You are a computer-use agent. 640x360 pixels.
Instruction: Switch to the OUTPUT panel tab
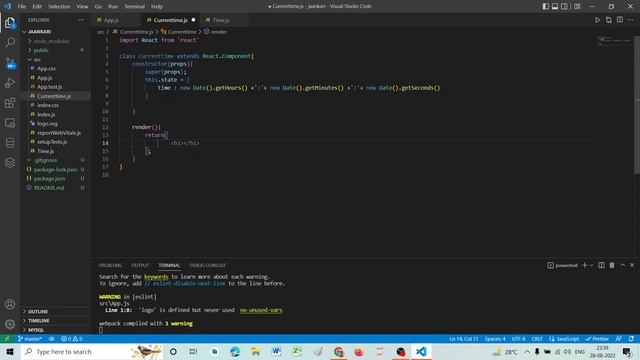tap(140, 265)
